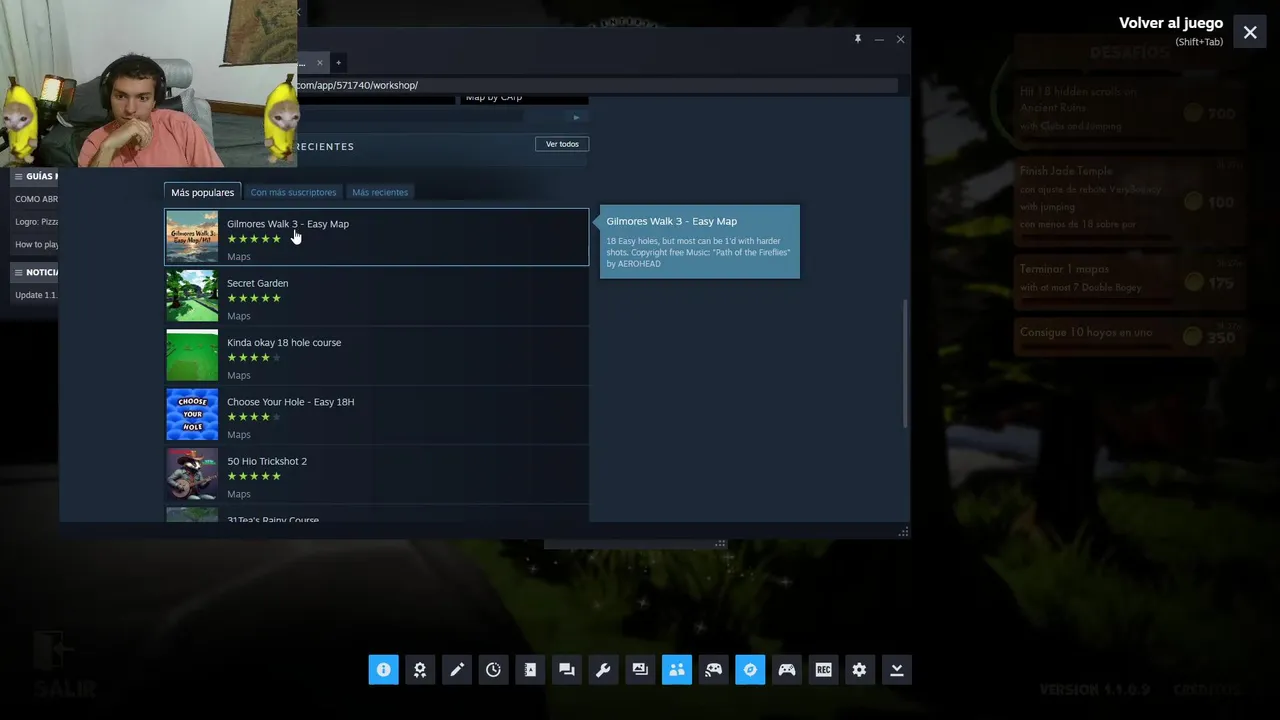
Task: Open the guides book icon
Action: point(530,670)
